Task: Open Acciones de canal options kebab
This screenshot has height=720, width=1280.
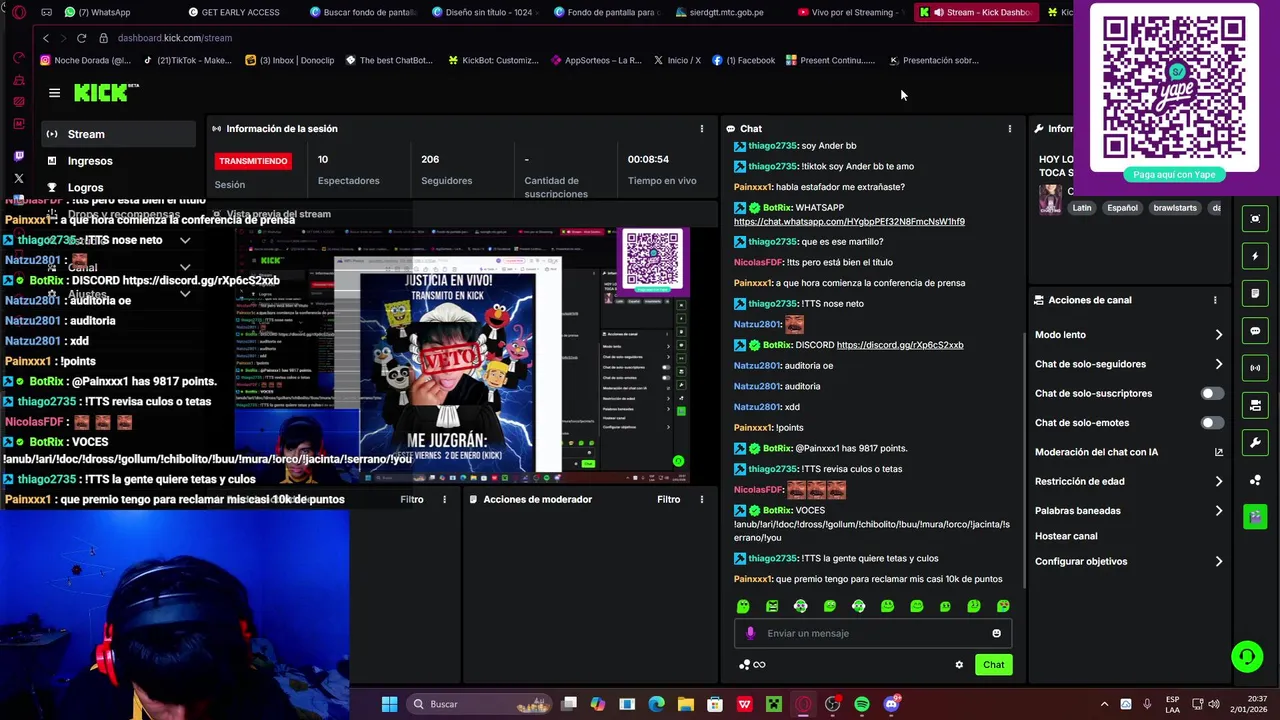Action: click(1215, 300)
